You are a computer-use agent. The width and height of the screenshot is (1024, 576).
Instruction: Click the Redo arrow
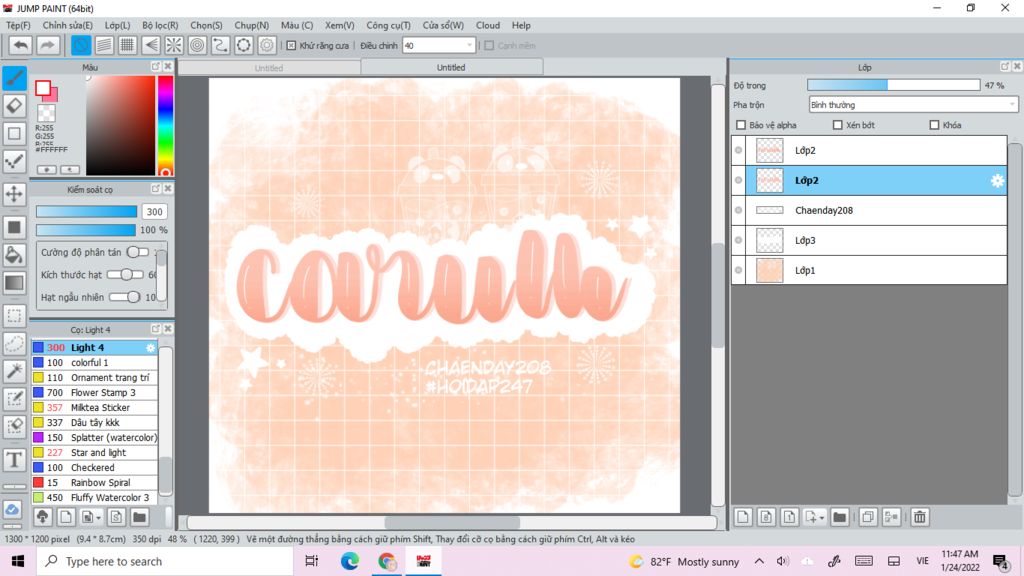click(47, 45)
